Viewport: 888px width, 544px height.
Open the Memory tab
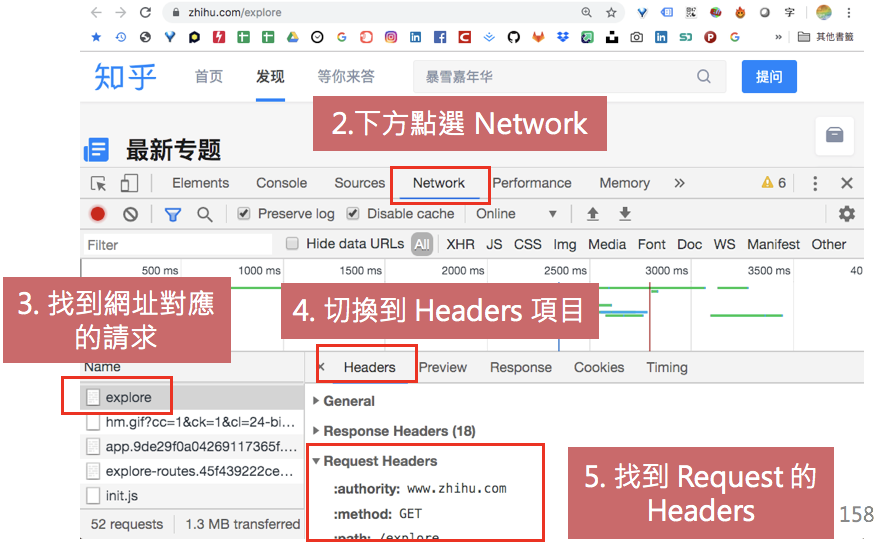coord(625,183)
